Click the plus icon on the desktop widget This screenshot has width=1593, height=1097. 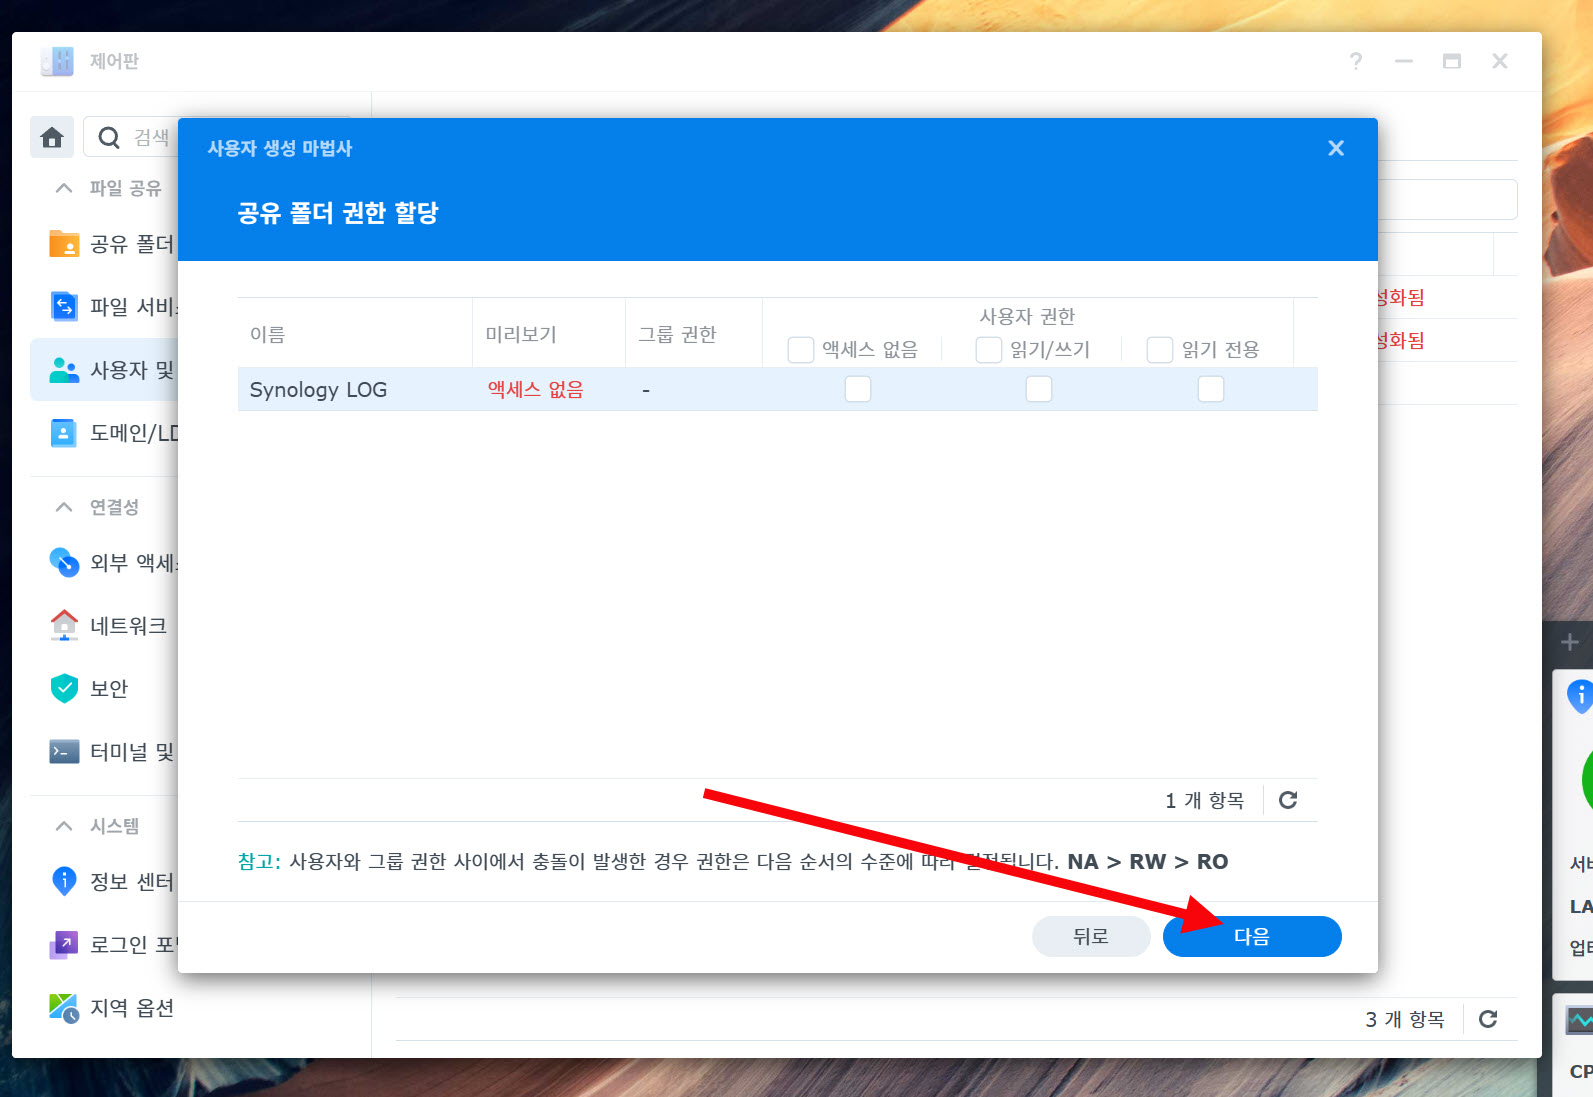click(1569, 642)
